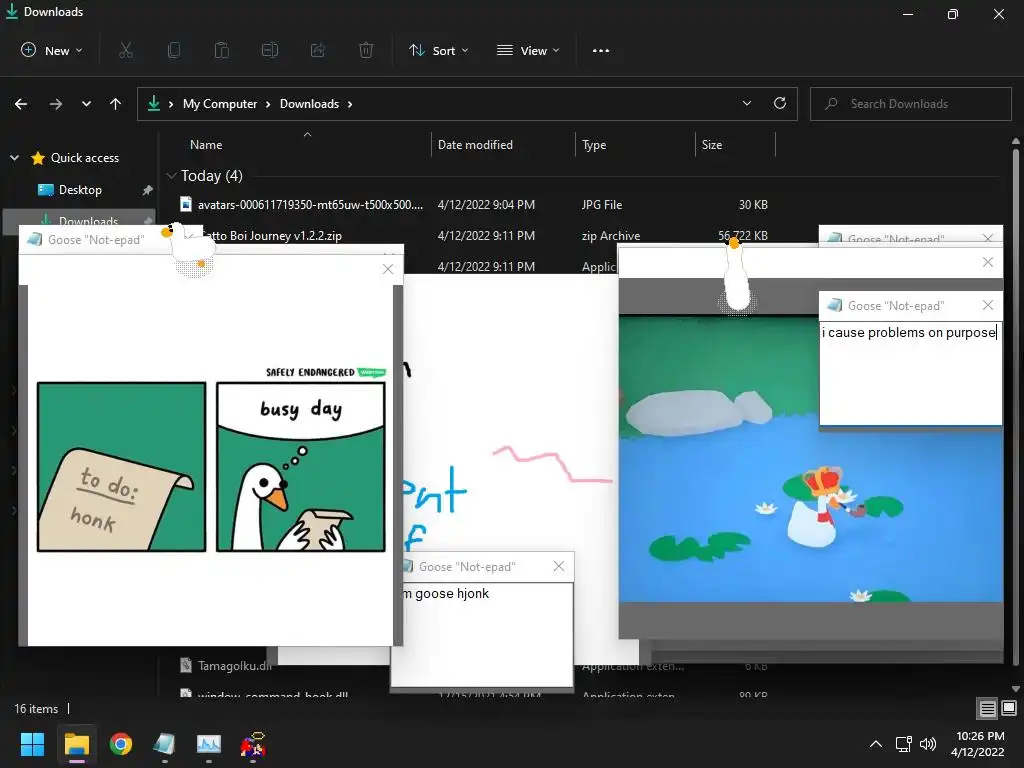Collapse the Quick access tree
This screenshot has width=1024, height=768.
(x=14, y=157)
